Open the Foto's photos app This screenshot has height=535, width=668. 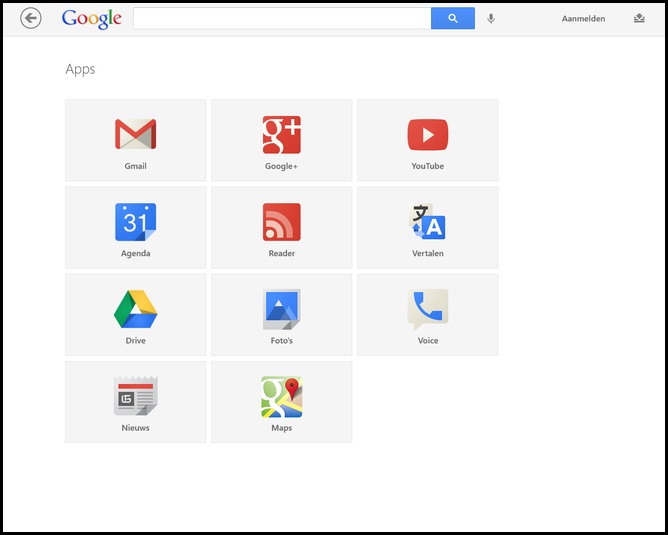point(282,315)
